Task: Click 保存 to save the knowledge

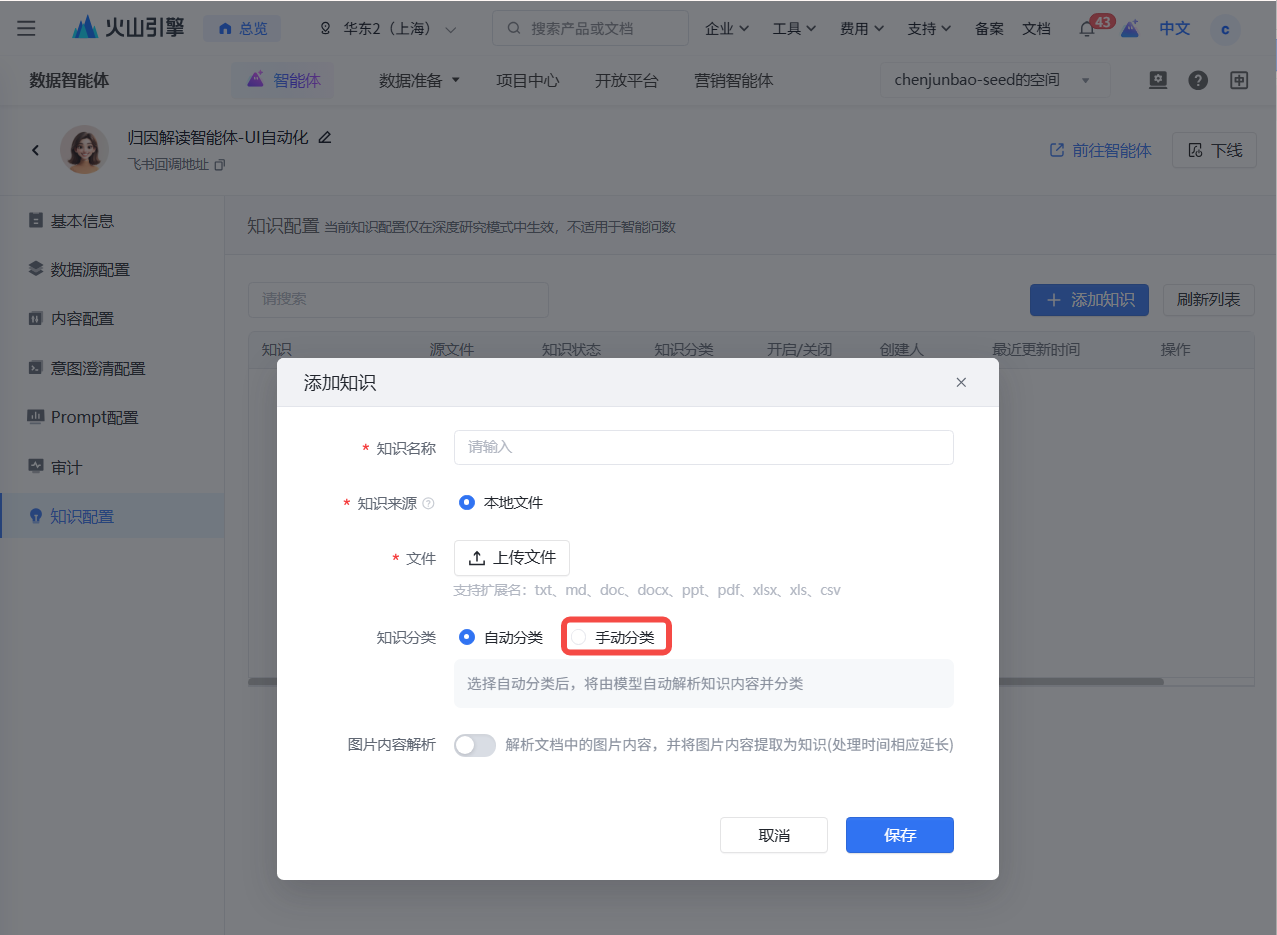Action: pyautogui.click(x=900, y=835)
